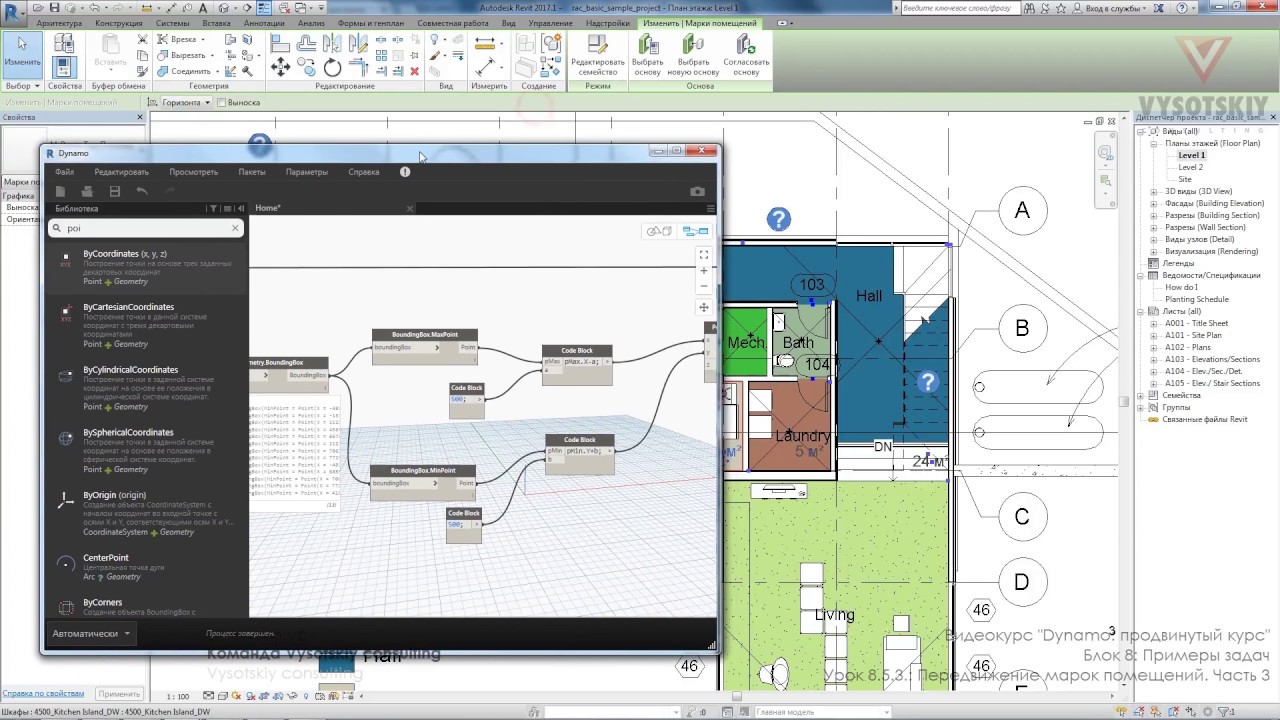Click the Соединить geometry button
Viewport: 1280px width, 720px height.
click(x=190, y=71)
